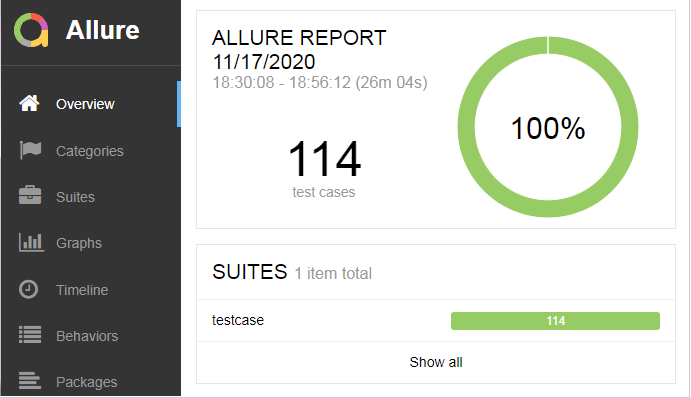691x398 pixels.
Task: Click the Suites briefcase icon
Action: 30,195
